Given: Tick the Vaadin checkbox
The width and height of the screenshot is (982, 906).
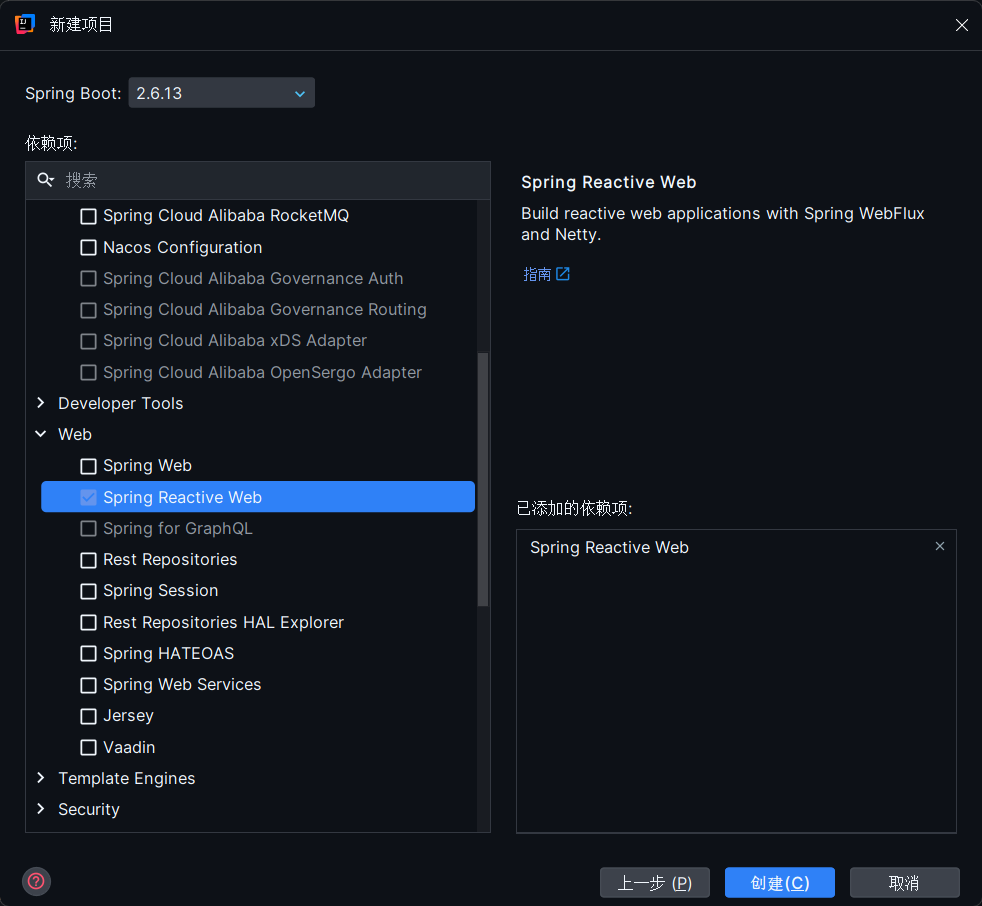Looking at the screenshot, I should (88, 747).
